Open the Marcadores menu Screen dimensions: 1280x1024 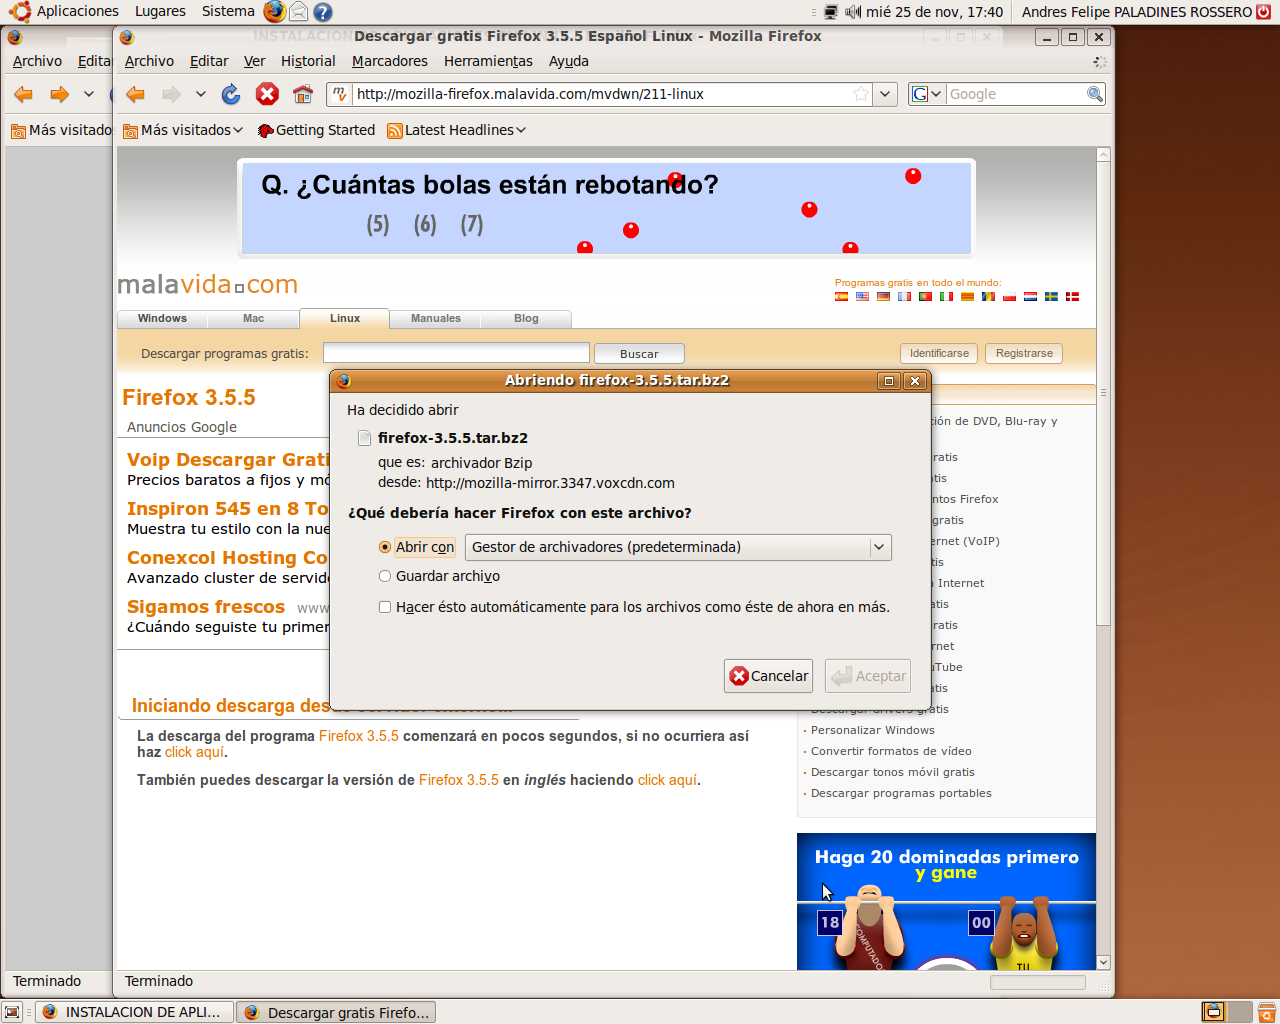(390, 61)
